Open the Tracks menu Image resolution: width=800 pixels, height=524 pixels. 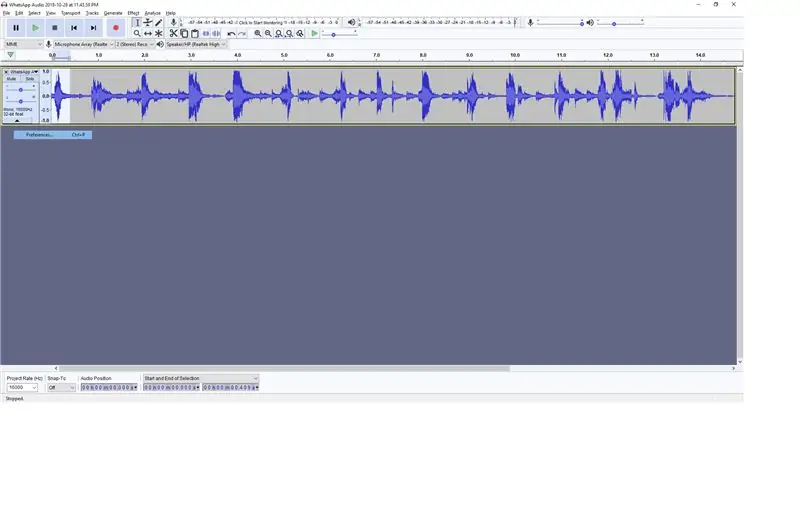[x=92, y=13]
